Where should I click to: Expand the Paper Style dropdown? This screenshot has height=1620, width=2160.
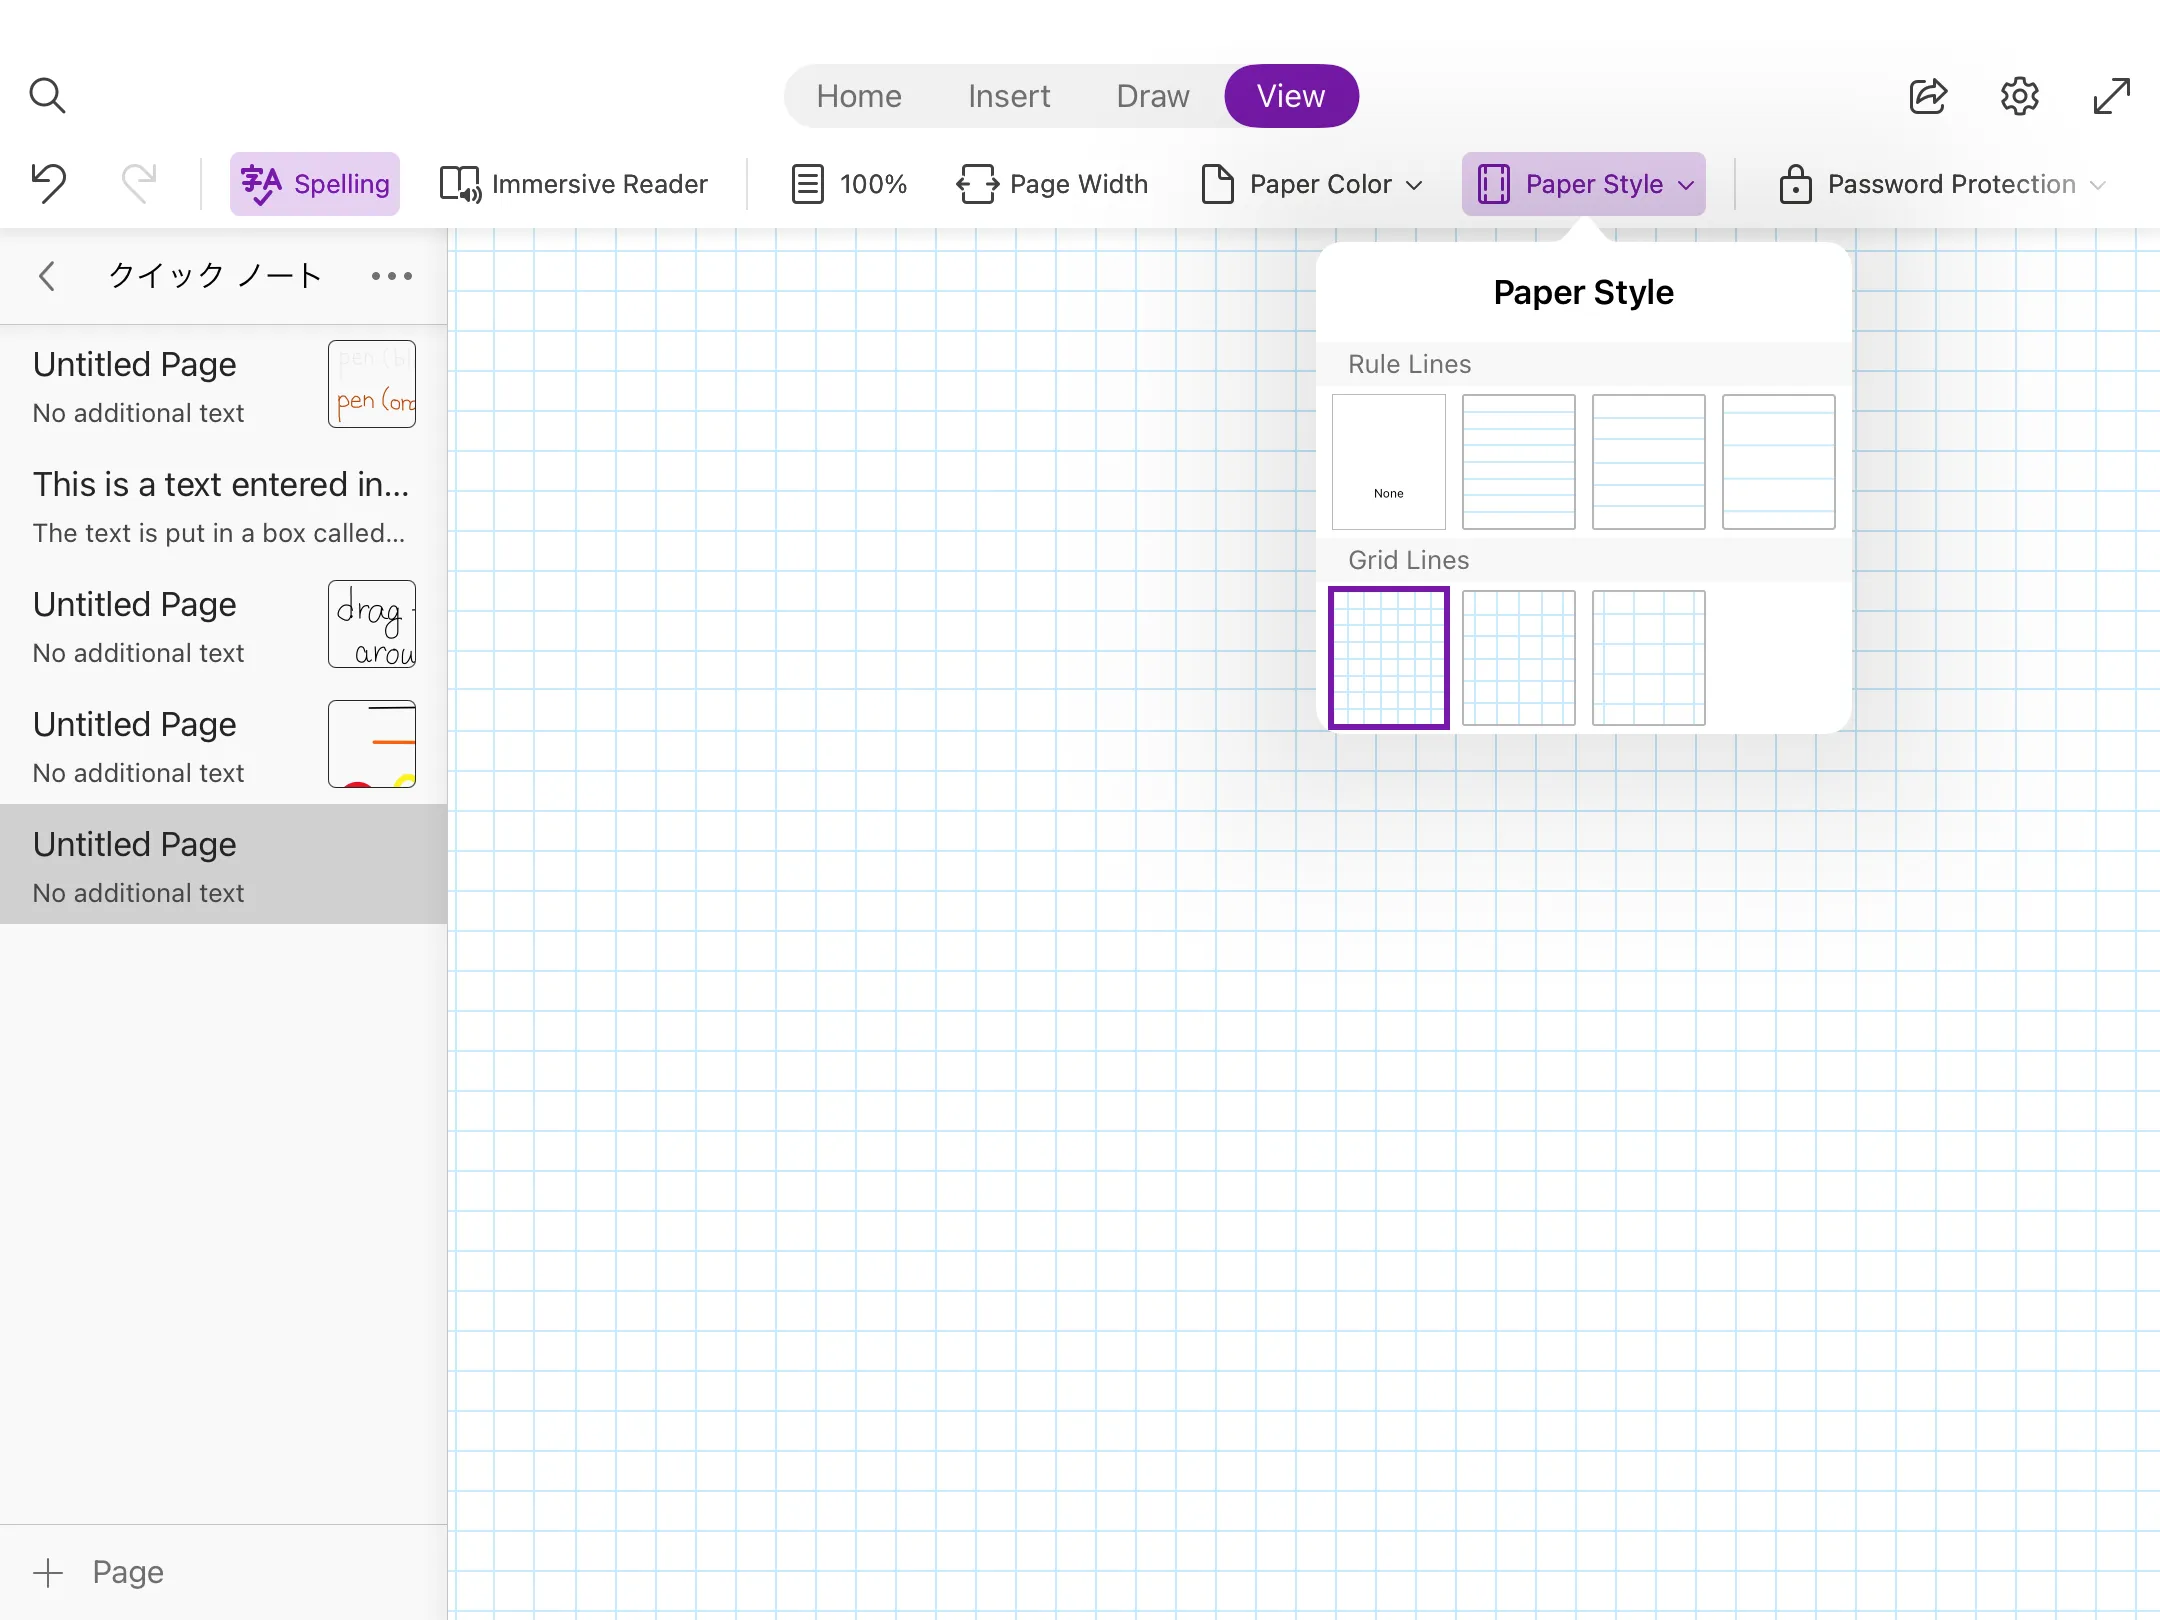click(1582, 182)
